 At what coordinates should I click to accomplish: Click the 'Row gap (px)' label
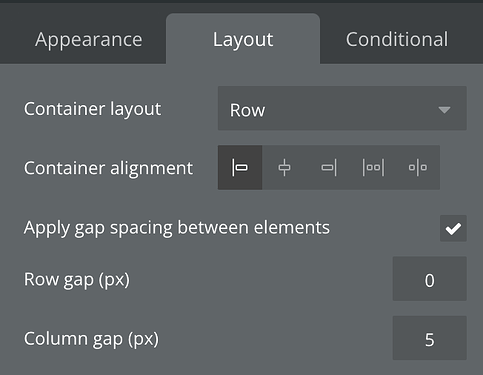tap(77, 280)
